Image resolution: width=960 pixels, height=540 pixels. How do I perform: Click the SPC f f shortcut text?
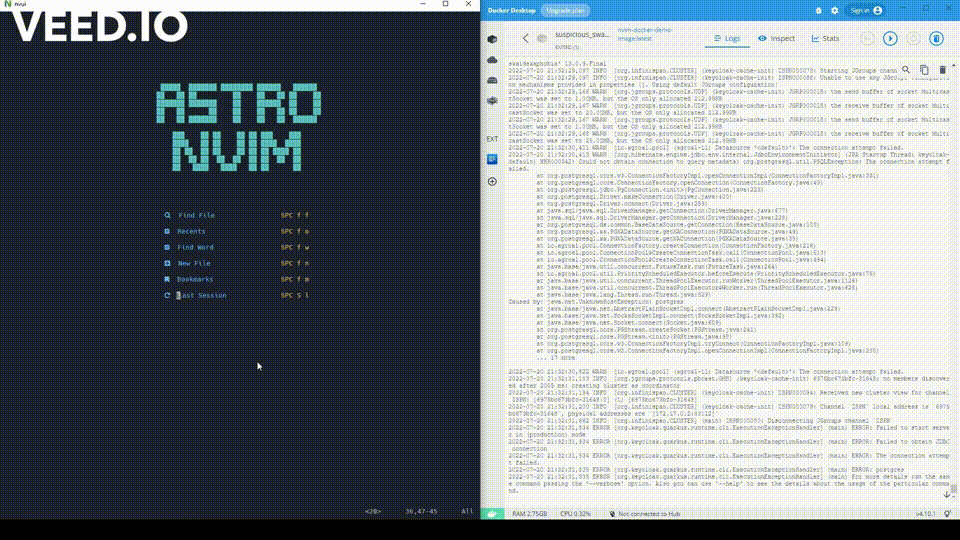[294, 216]
